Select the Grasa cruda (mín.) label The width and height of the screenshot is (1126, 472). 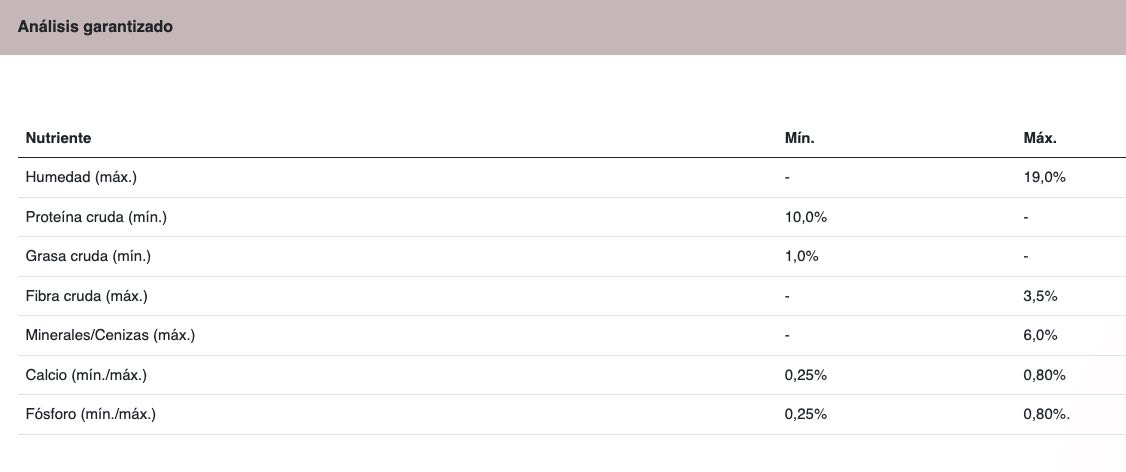coord(88,256)
